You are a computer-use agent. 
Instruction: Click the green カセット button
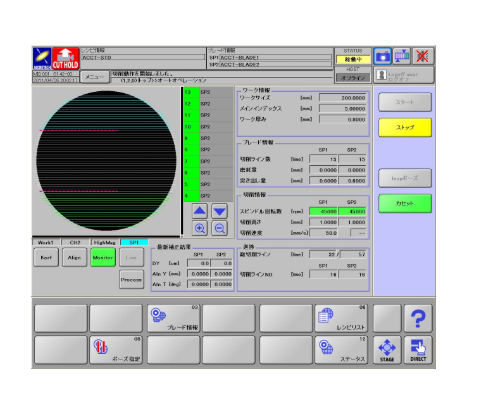(405, 203)
